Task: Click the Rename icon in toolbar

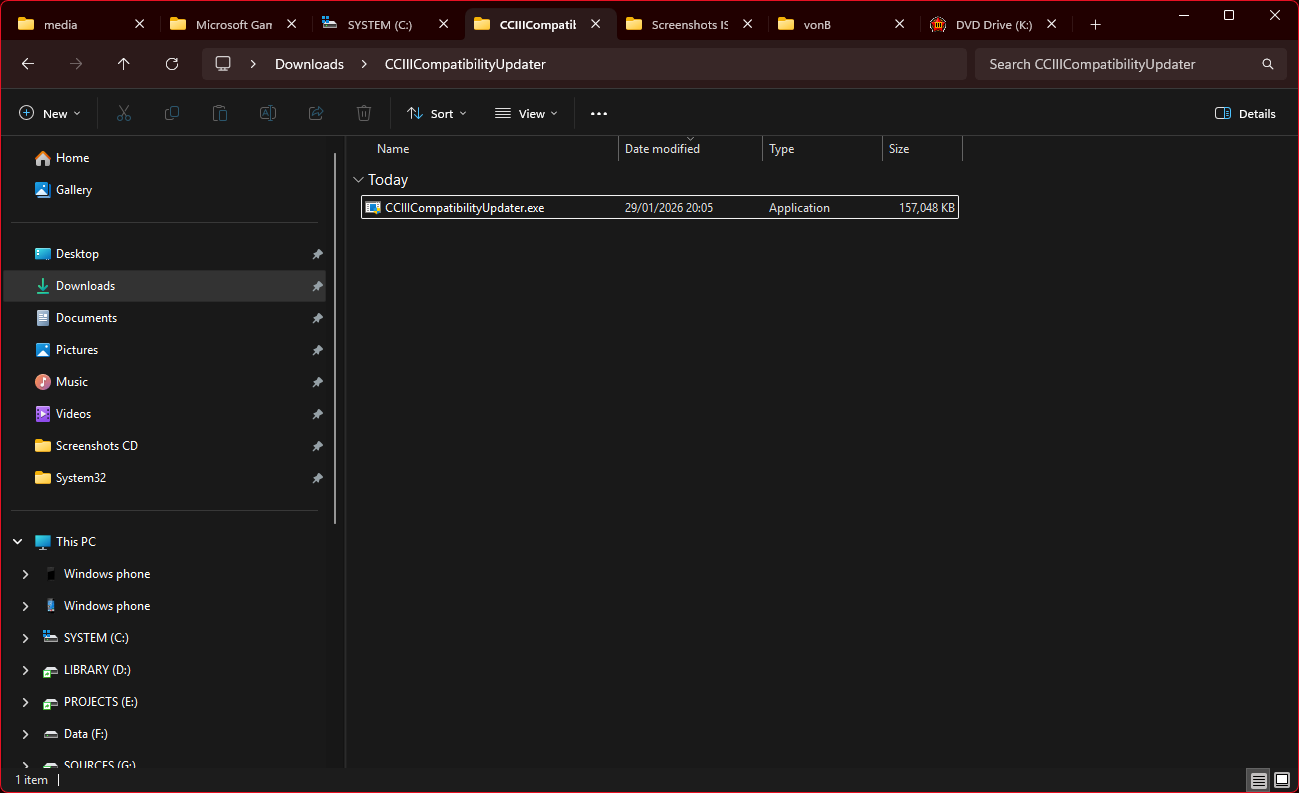Action: tap(268, 114)
